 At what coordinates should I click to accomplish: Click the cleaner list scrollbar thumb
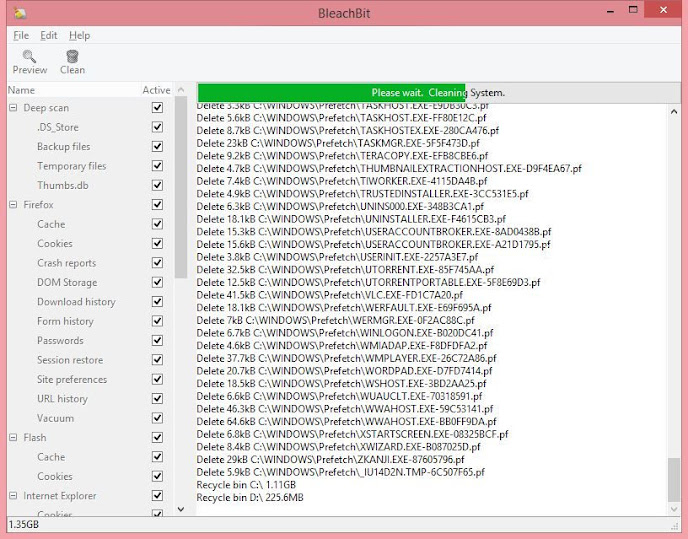181,187
